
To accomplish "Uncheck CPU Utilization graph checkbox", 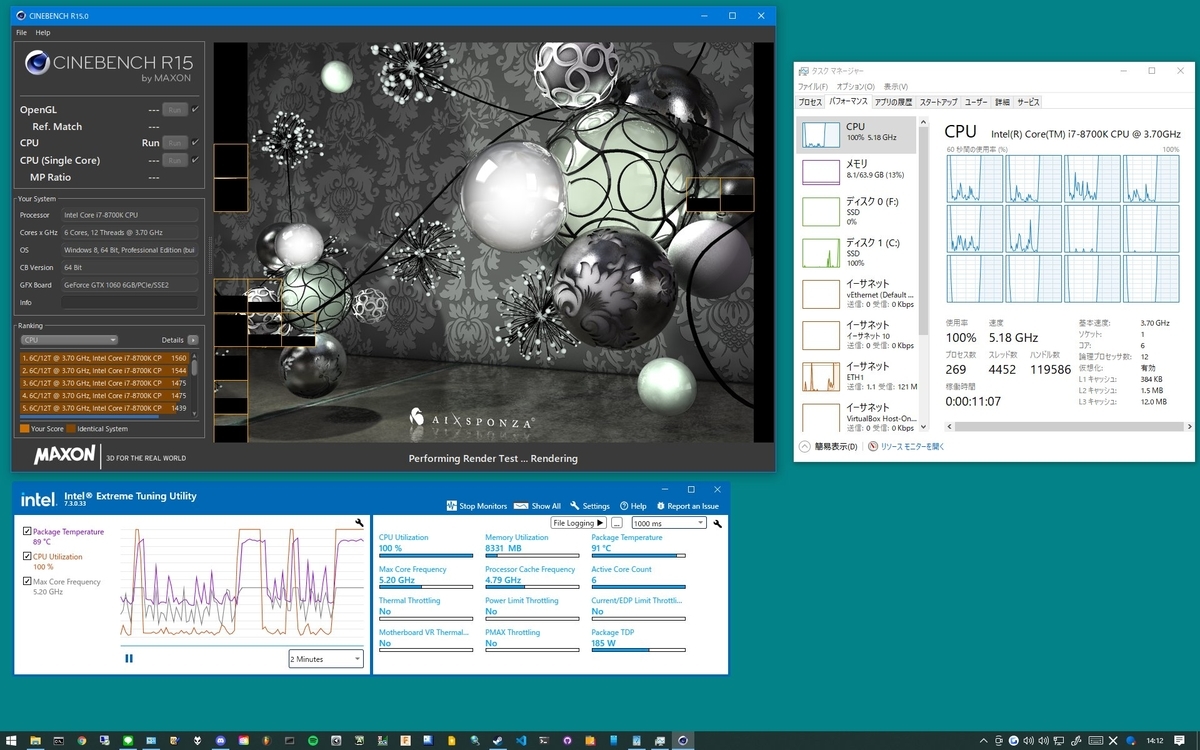I will tap(27, 557).
